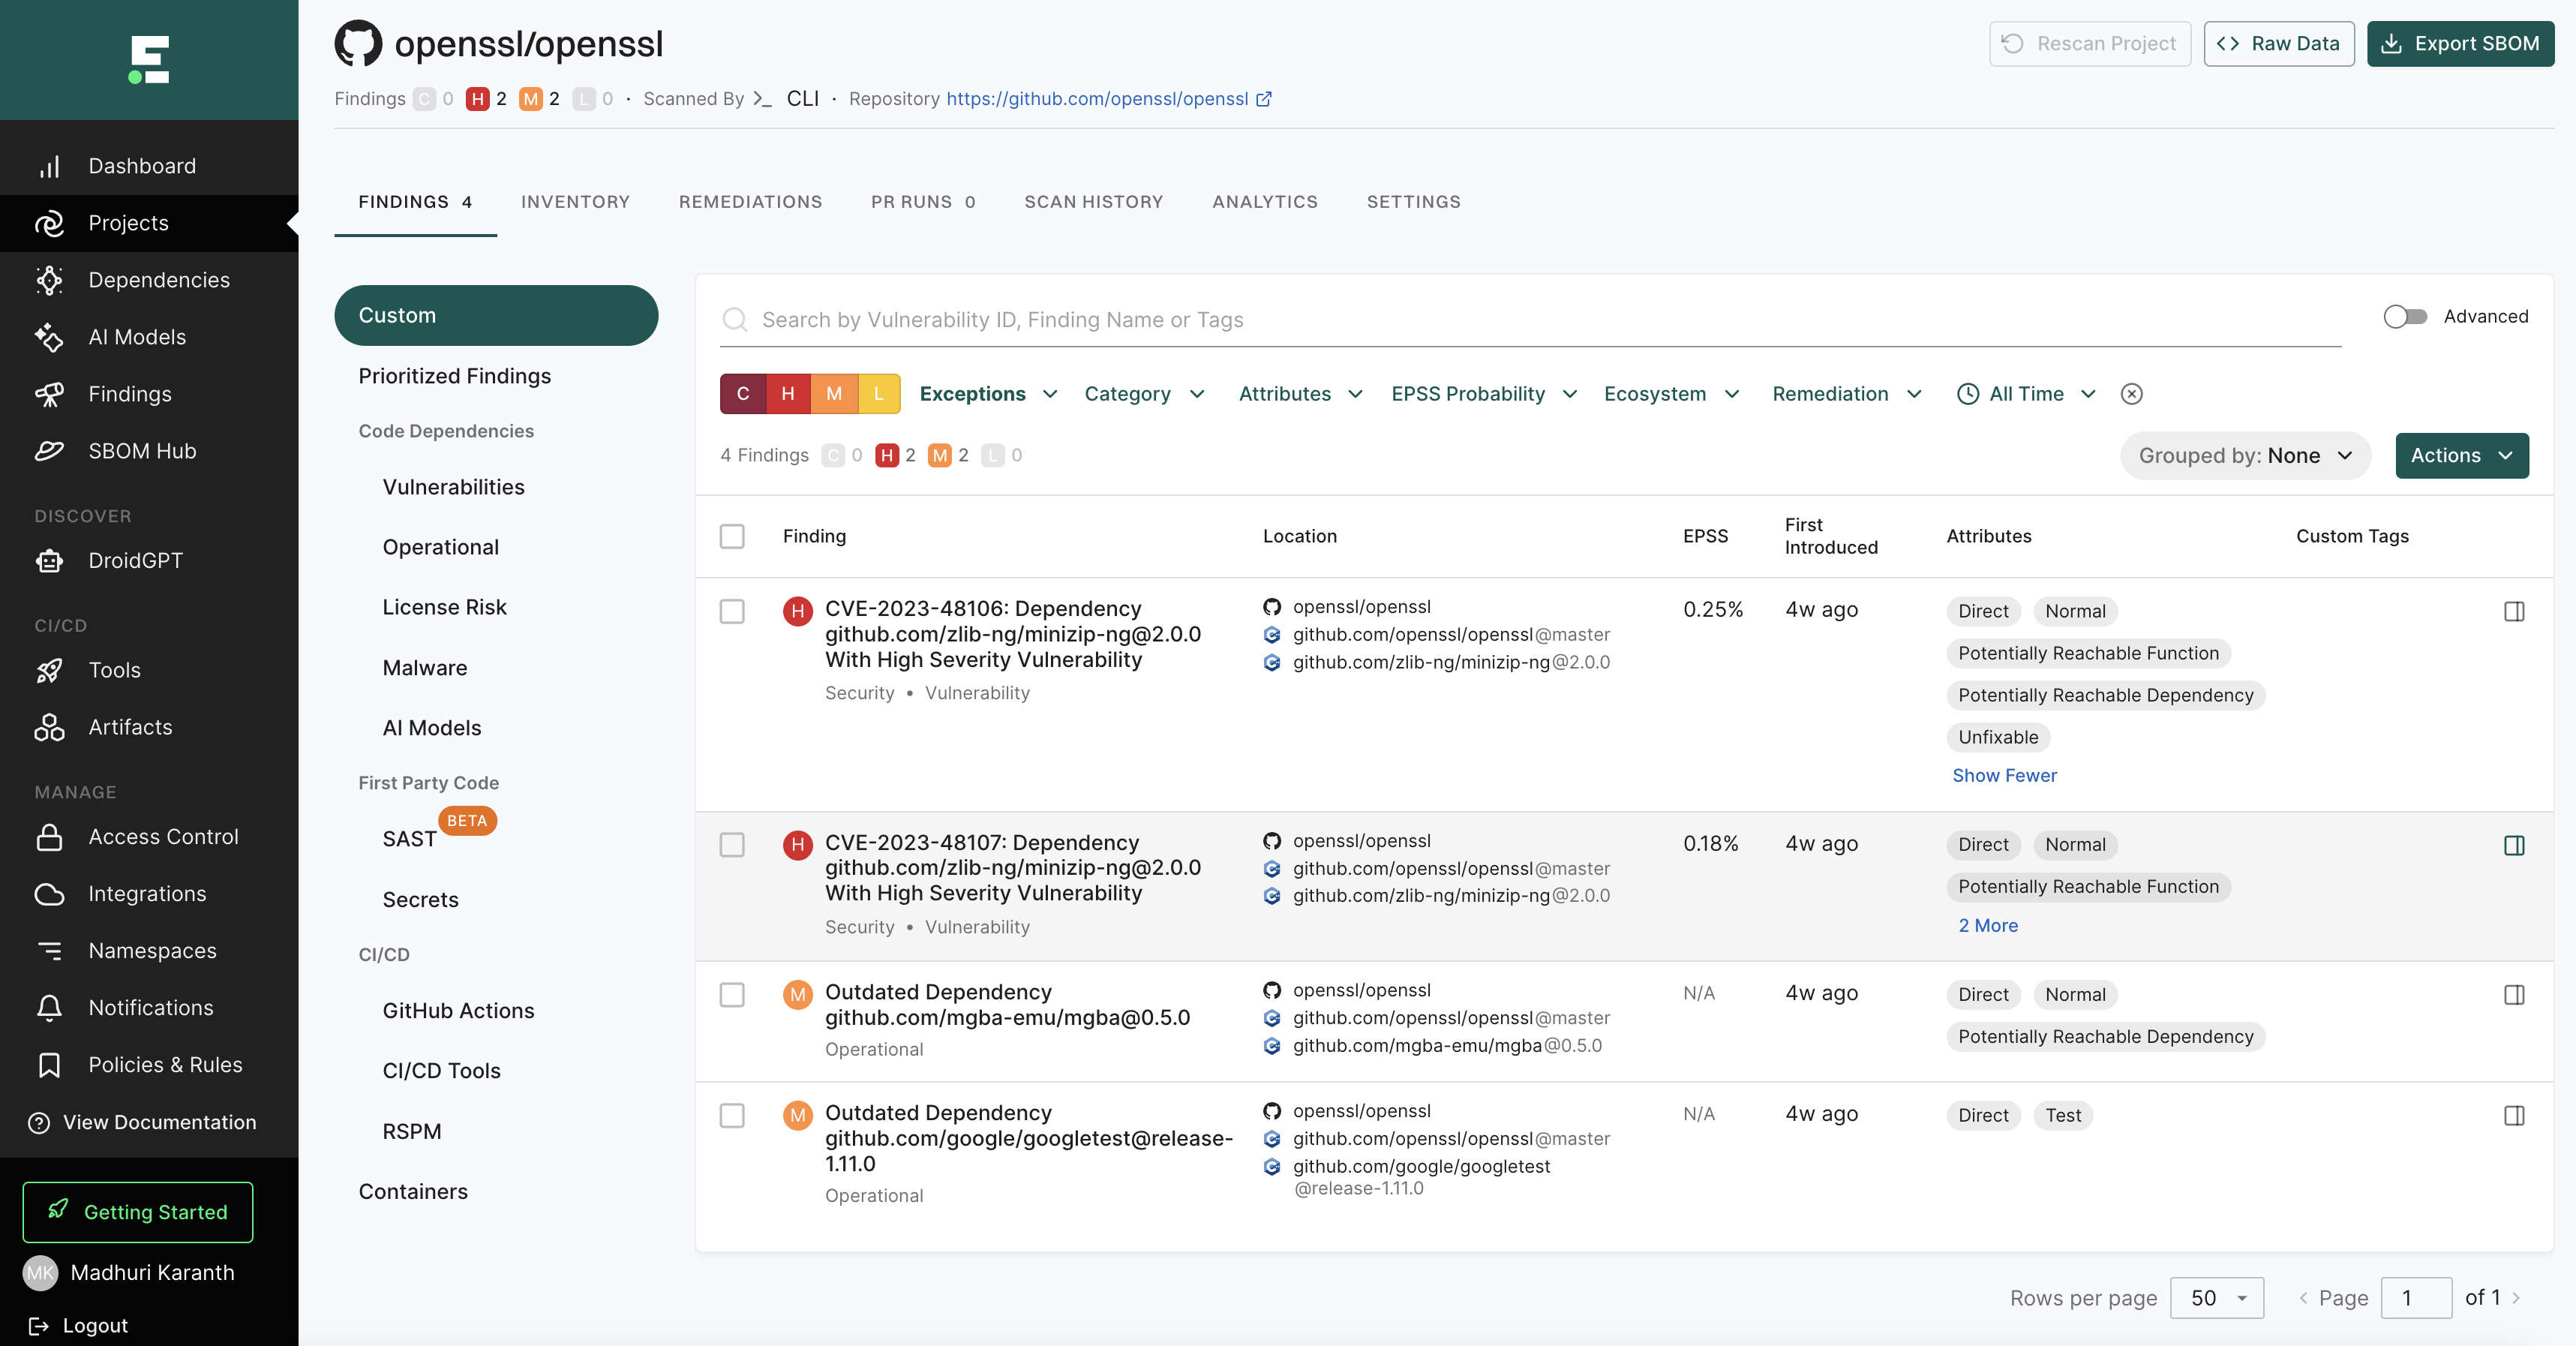Check the googletest Outdated Dependency row checkbox
The height and width of the screenshot is (1346, 2576).
click(732, 1116)
